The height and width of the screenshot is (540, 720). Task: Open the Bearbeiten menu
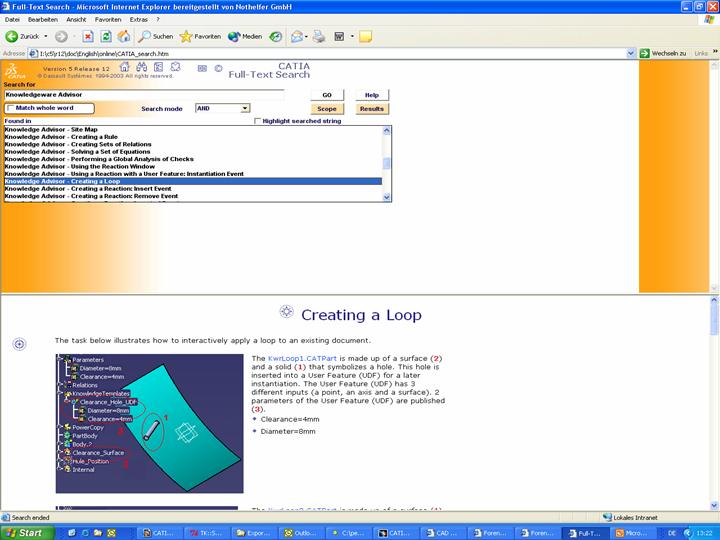(43, 20)
